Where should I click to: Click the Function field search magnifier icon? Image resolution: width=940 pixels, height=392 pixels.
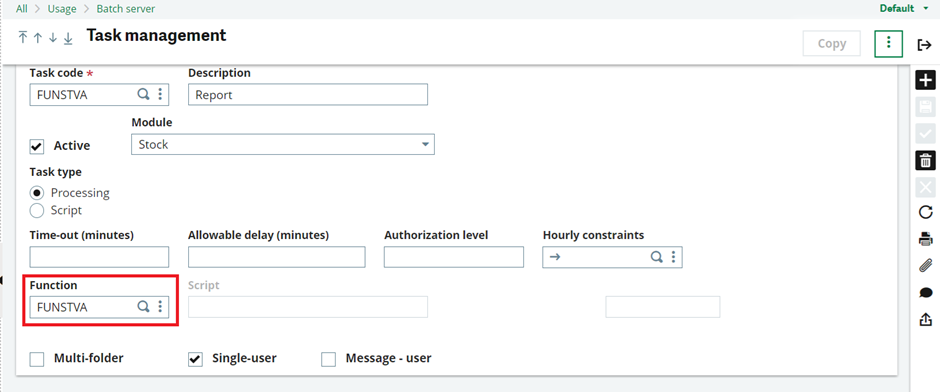click(143, 307)
